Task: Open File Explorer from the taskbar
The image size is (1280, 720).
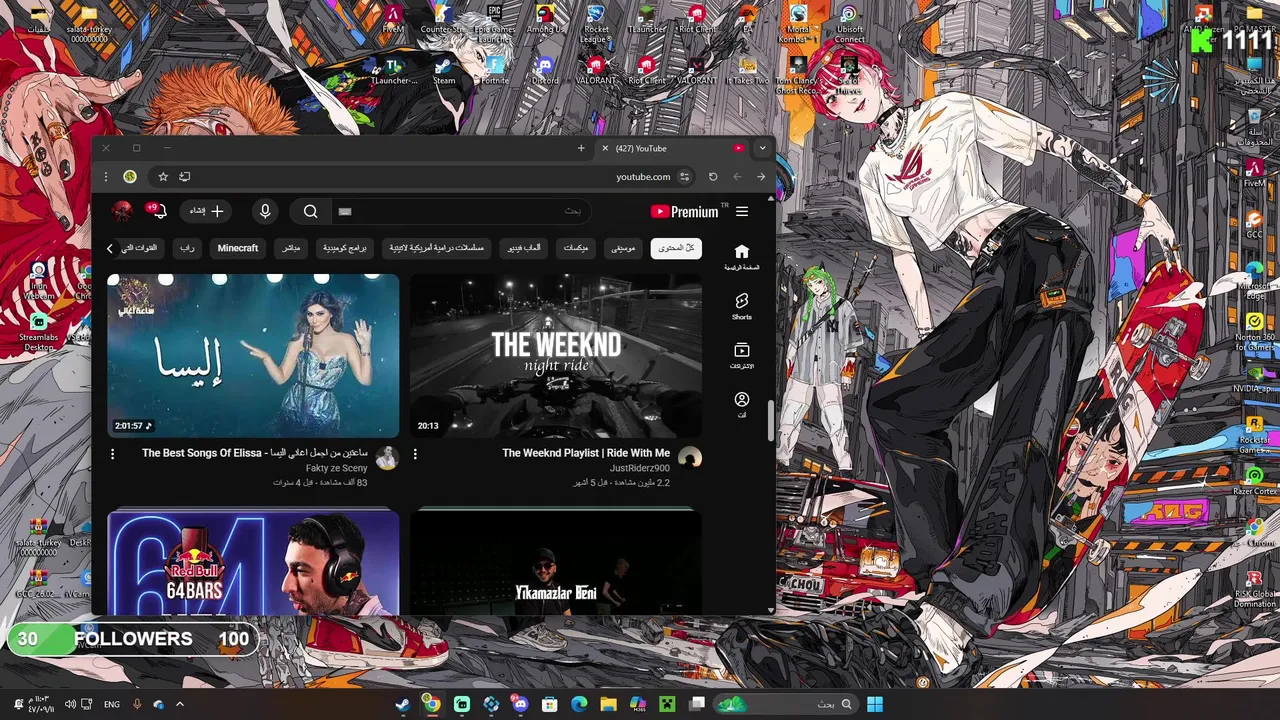Action: click(608, 704)
